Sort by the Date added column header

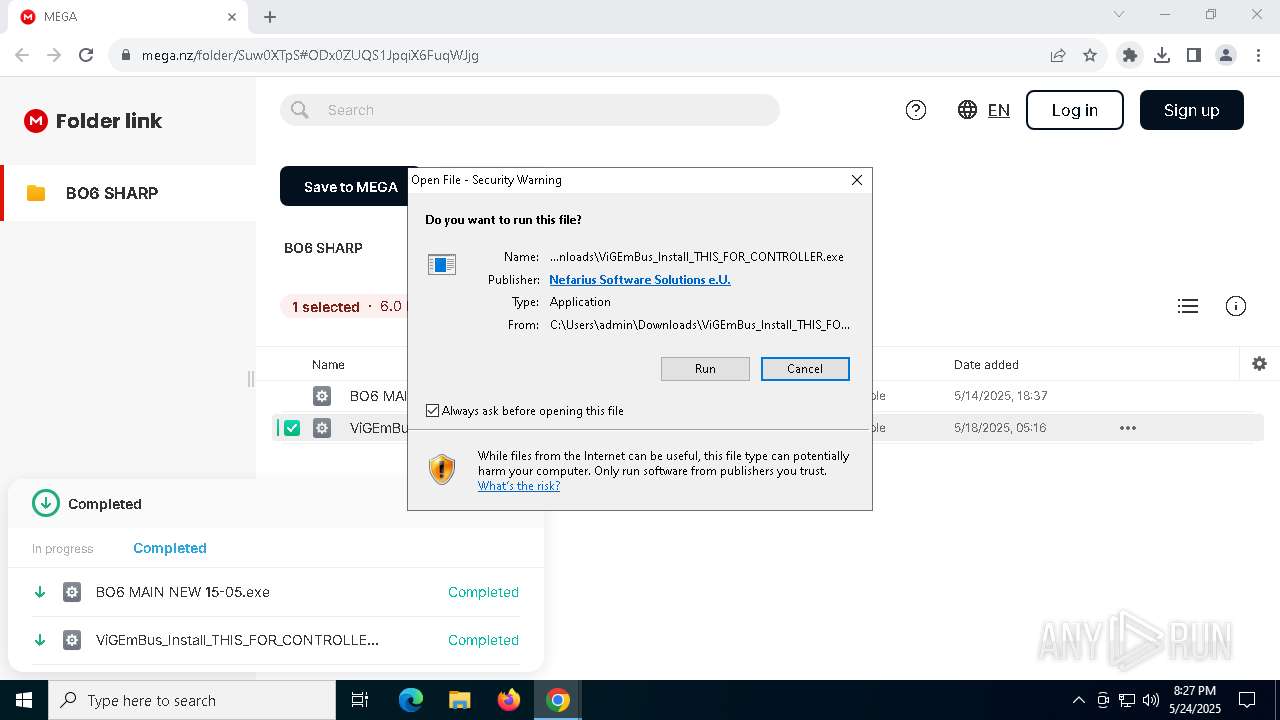click(x=986, y=365)
